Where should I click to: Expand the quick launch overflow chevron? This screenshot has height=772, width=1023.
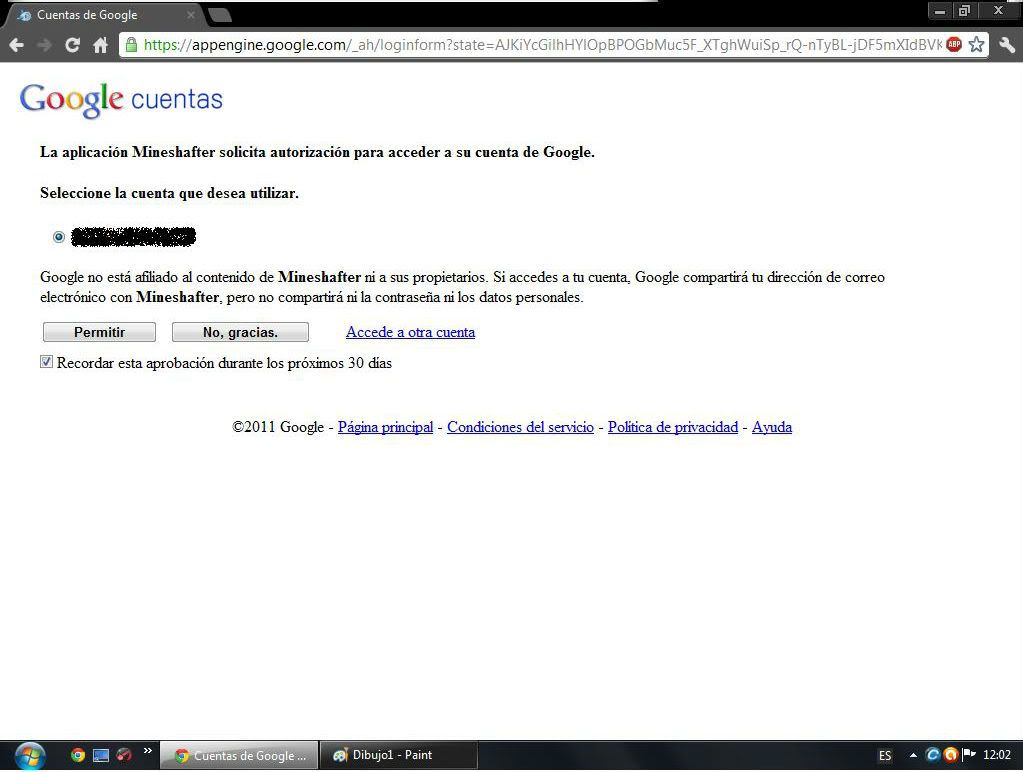click(x=147, y=750)
